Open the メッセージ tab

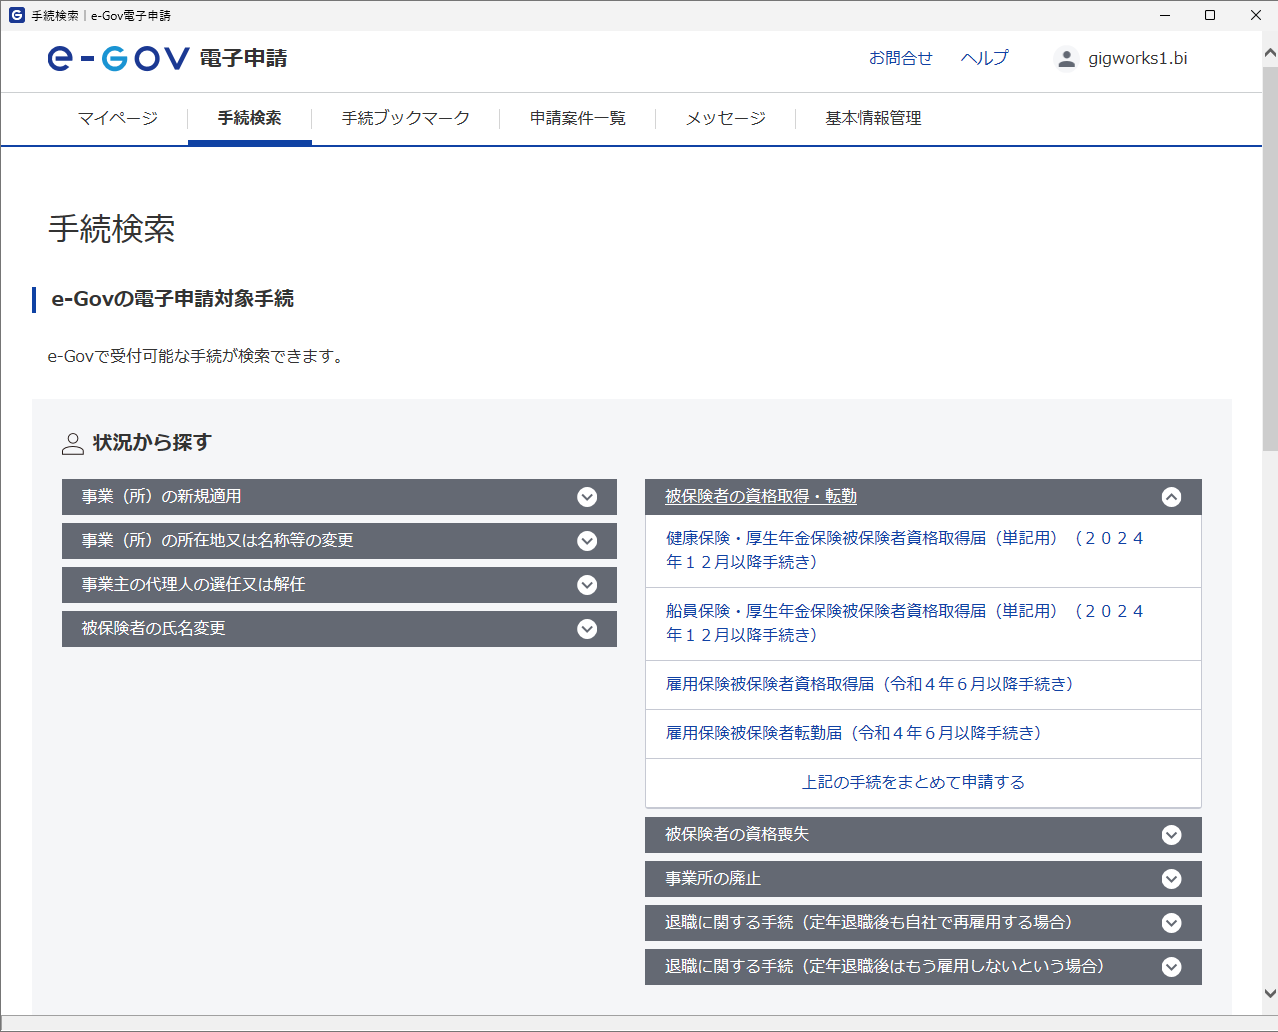[726, 118]
